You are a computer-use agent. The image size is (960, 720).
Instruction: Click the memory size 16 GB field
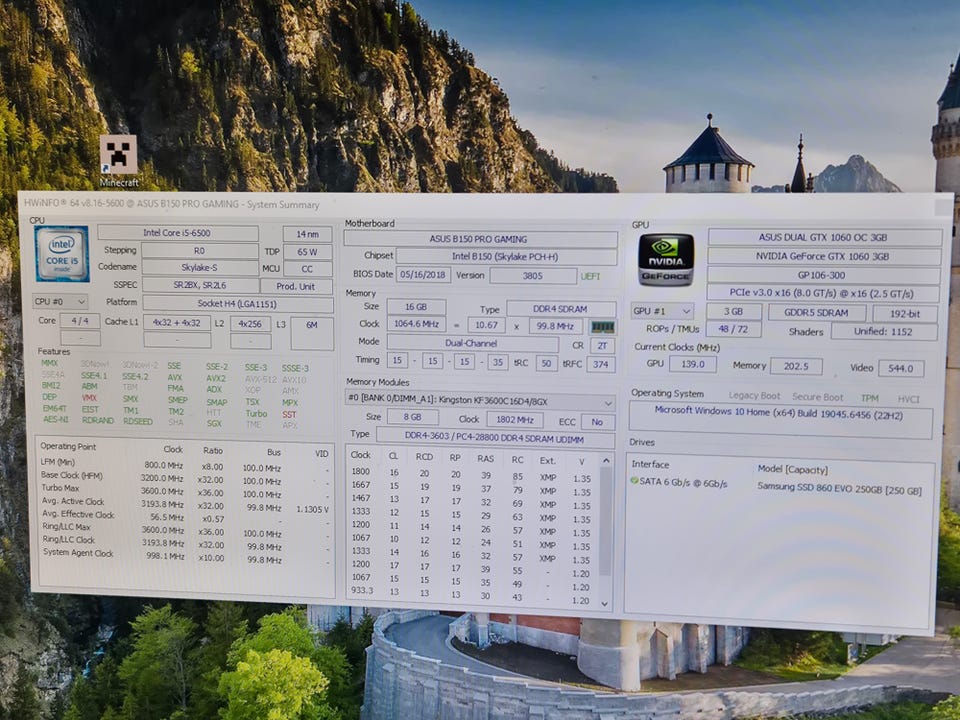click(416, 307)
